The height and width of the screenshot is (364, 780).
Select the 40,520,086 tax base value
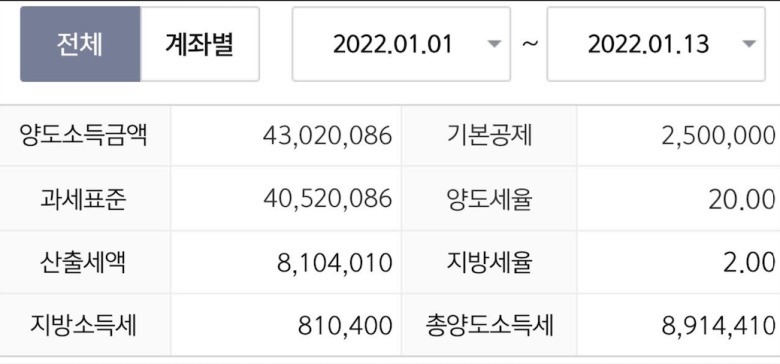tap(327, 199)
